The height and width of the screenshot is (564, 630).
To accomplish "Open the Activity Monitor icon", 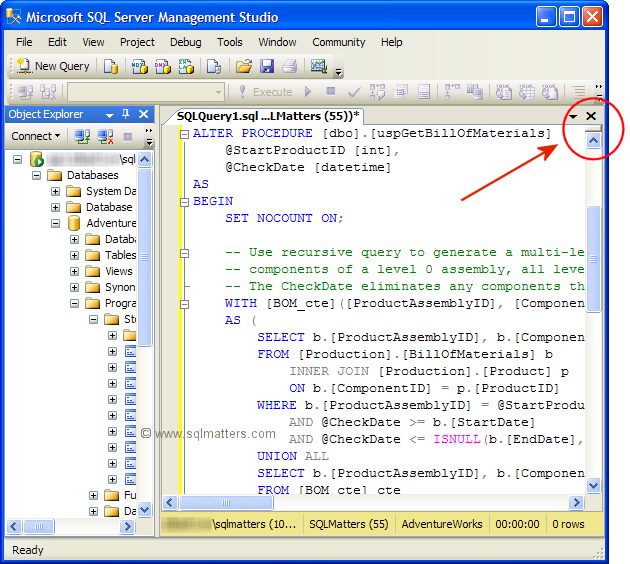I will click(319, 66).
